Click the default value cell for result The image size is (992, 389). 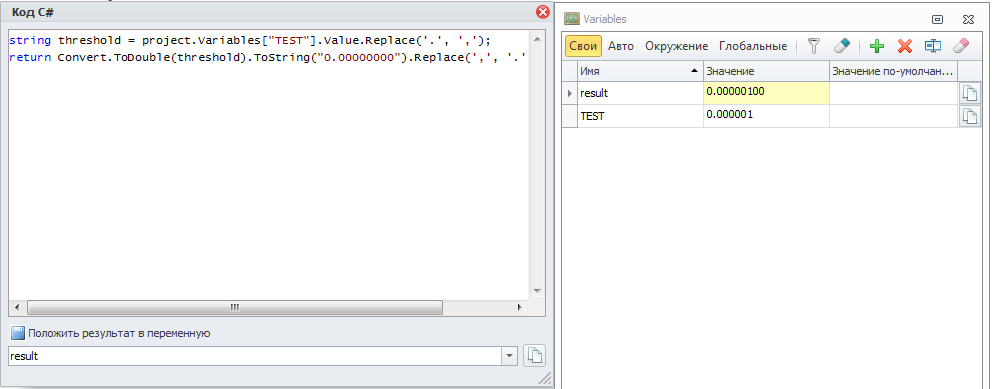click(893, 93)
